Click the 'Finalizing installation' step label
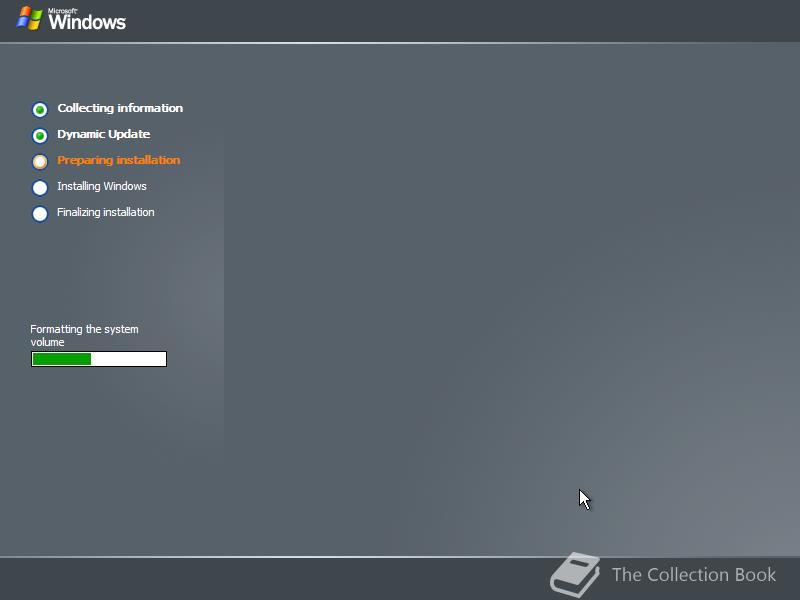The image size is (800, 600). [106, 212]
